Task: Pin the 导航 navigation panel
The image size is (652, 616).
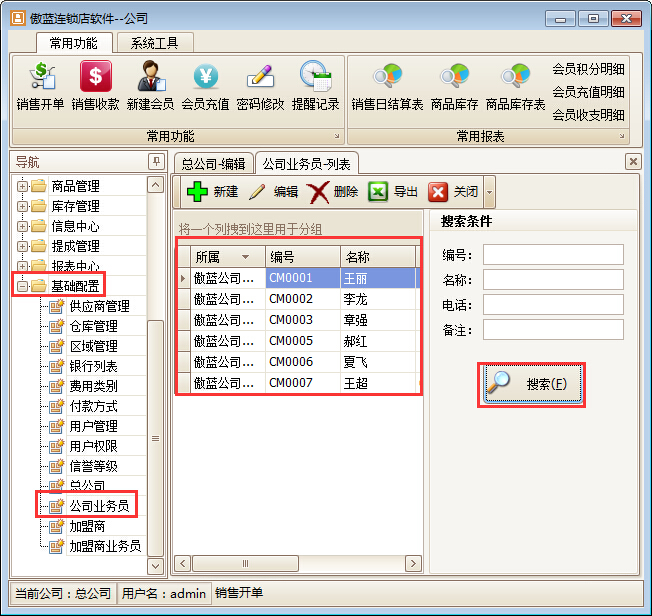Action: (x=155, y=162)
